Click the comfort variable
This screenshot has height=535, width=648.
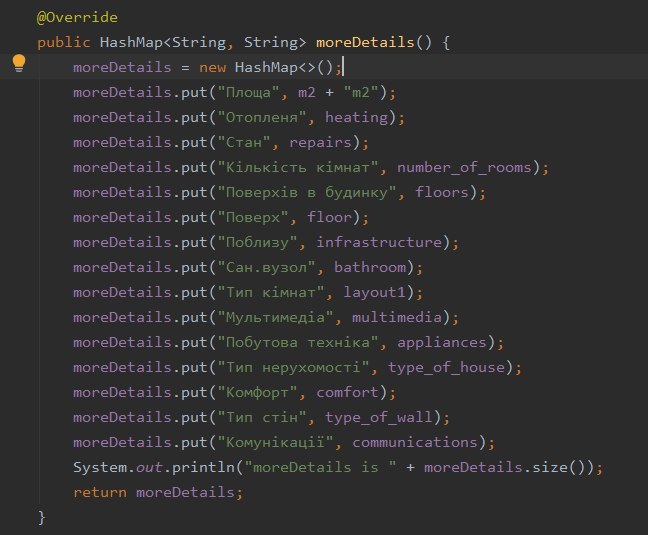coord(348,392)
